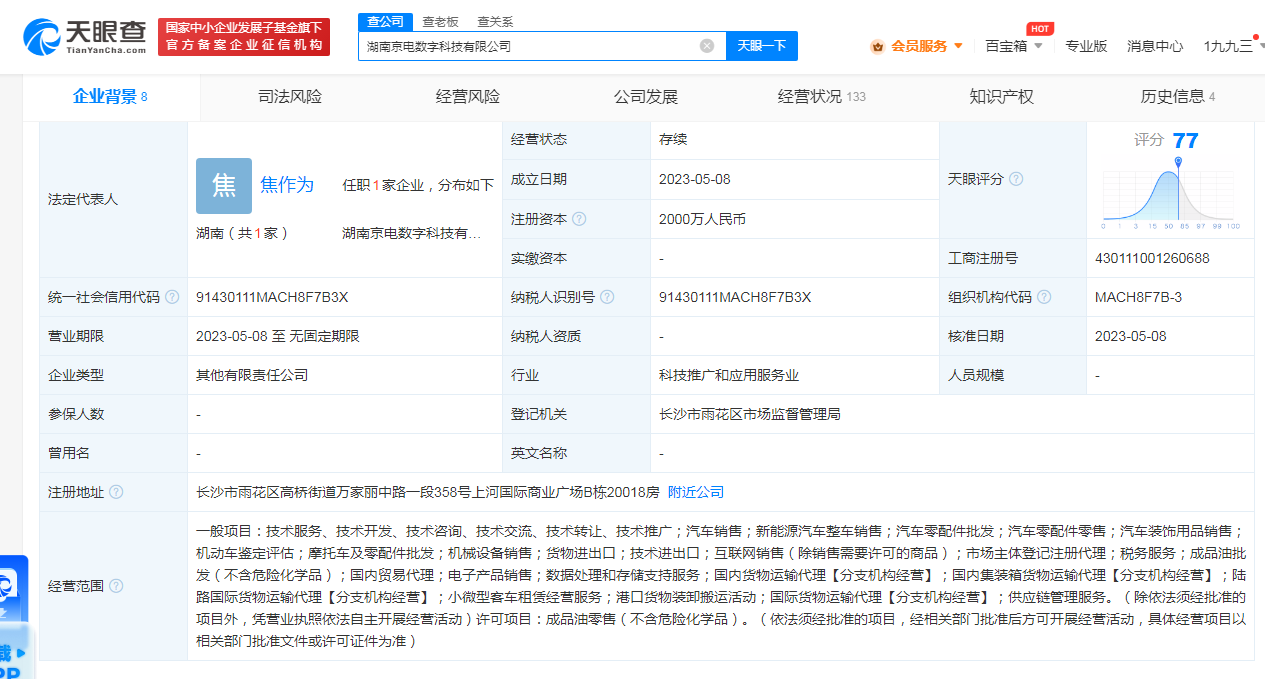The height and width of the screenshot is (679, 1265).
Task: Click the 组织机构代码 value MACH8F7B-3
Action: tap(1138, 297)
